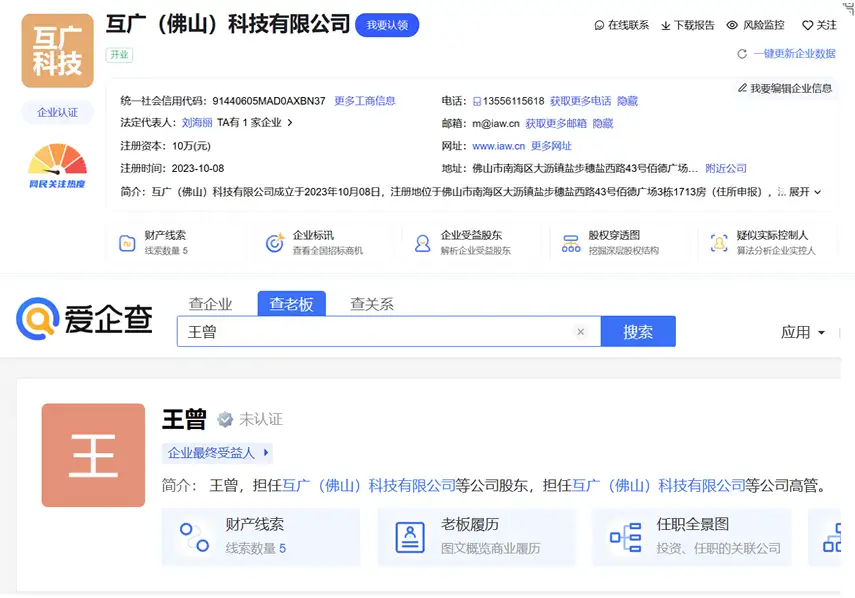Screen dimensions: 855x598
Task: Open 老板履历 resume card
Action: coord(477,537)
